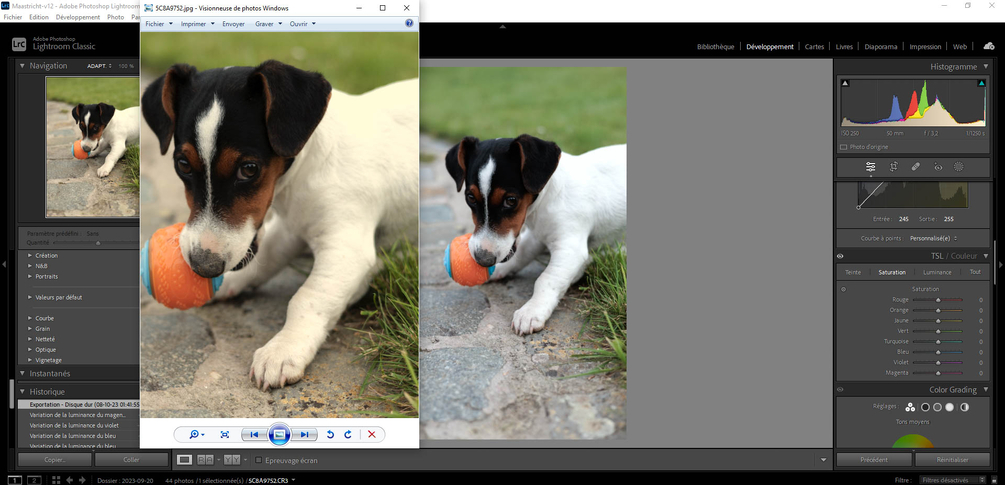Adjust the Orange saturation slider
The width and height of the screenshot is (1005, 485).
tap(938, 310)
